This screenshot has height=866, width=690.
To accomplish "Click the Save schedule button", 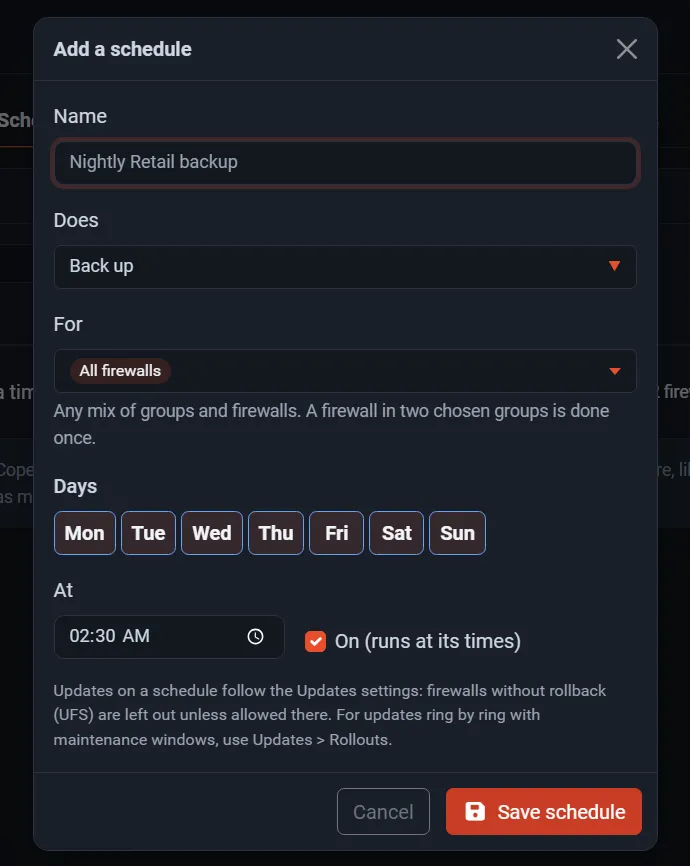I will click(x=544, y=811).
